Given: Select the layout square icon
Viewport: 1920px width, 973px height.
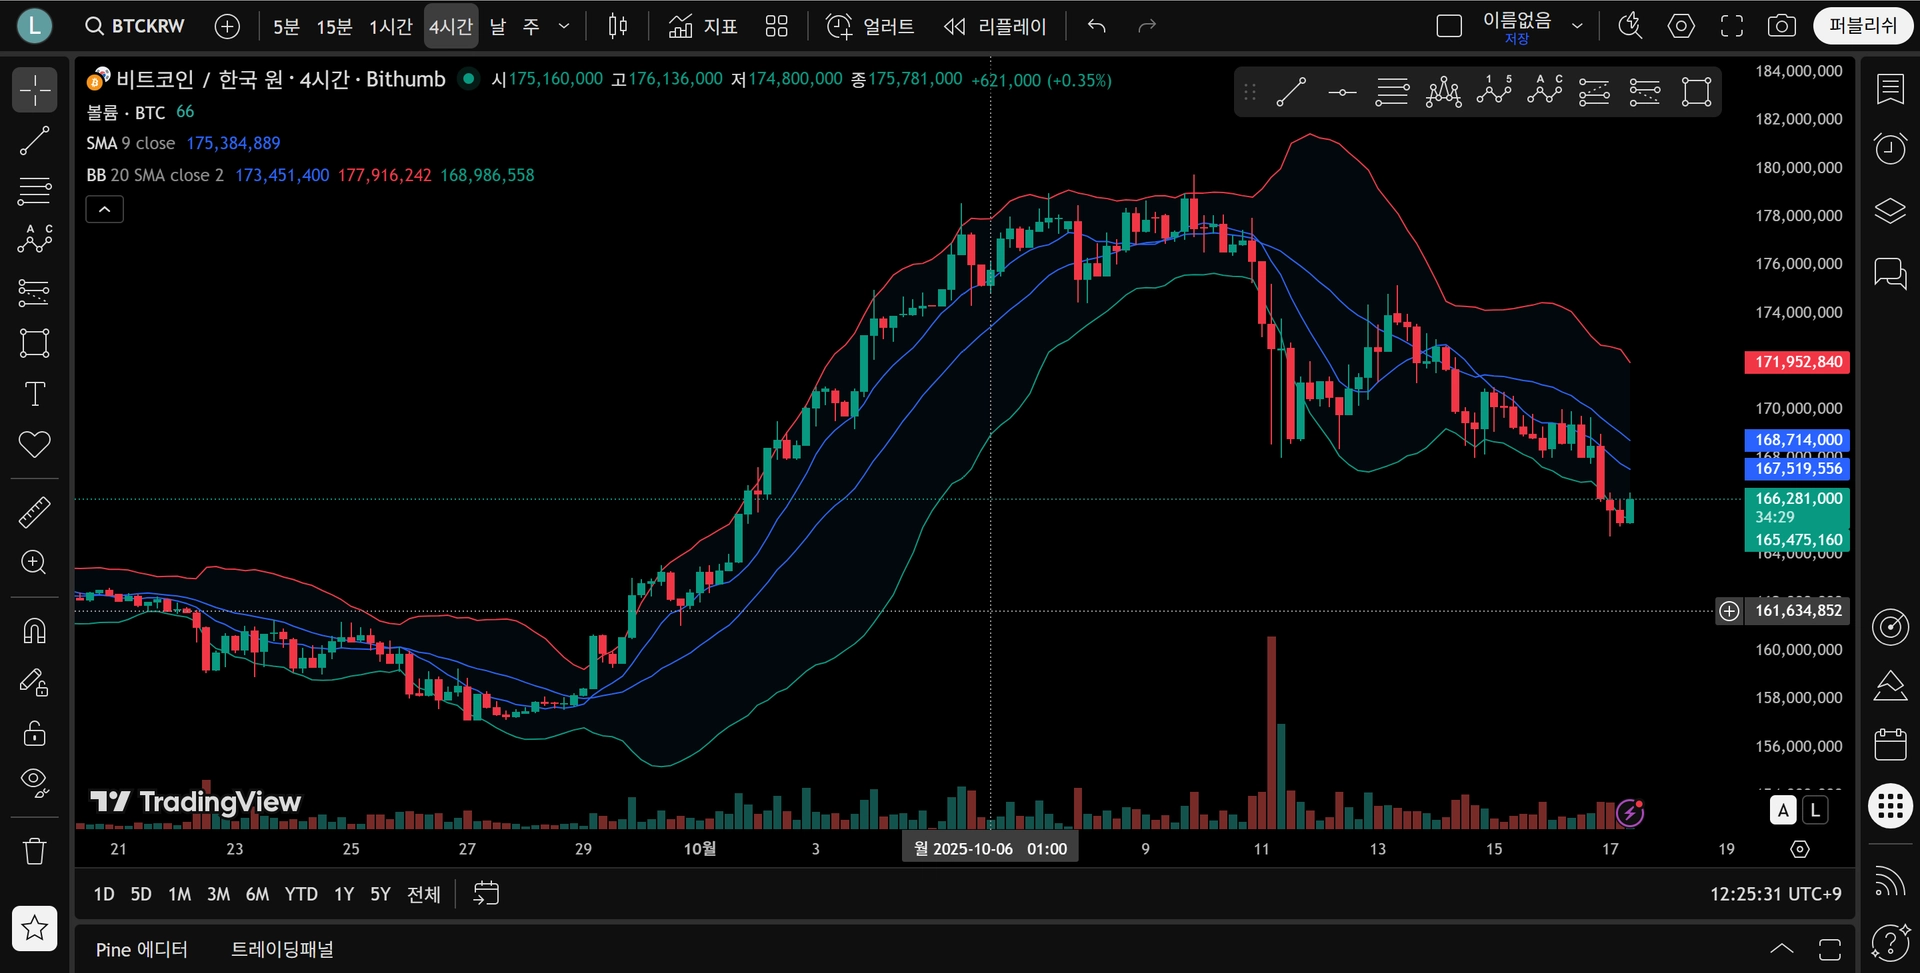Looking at the screenshot, I should pos(1449,26).
